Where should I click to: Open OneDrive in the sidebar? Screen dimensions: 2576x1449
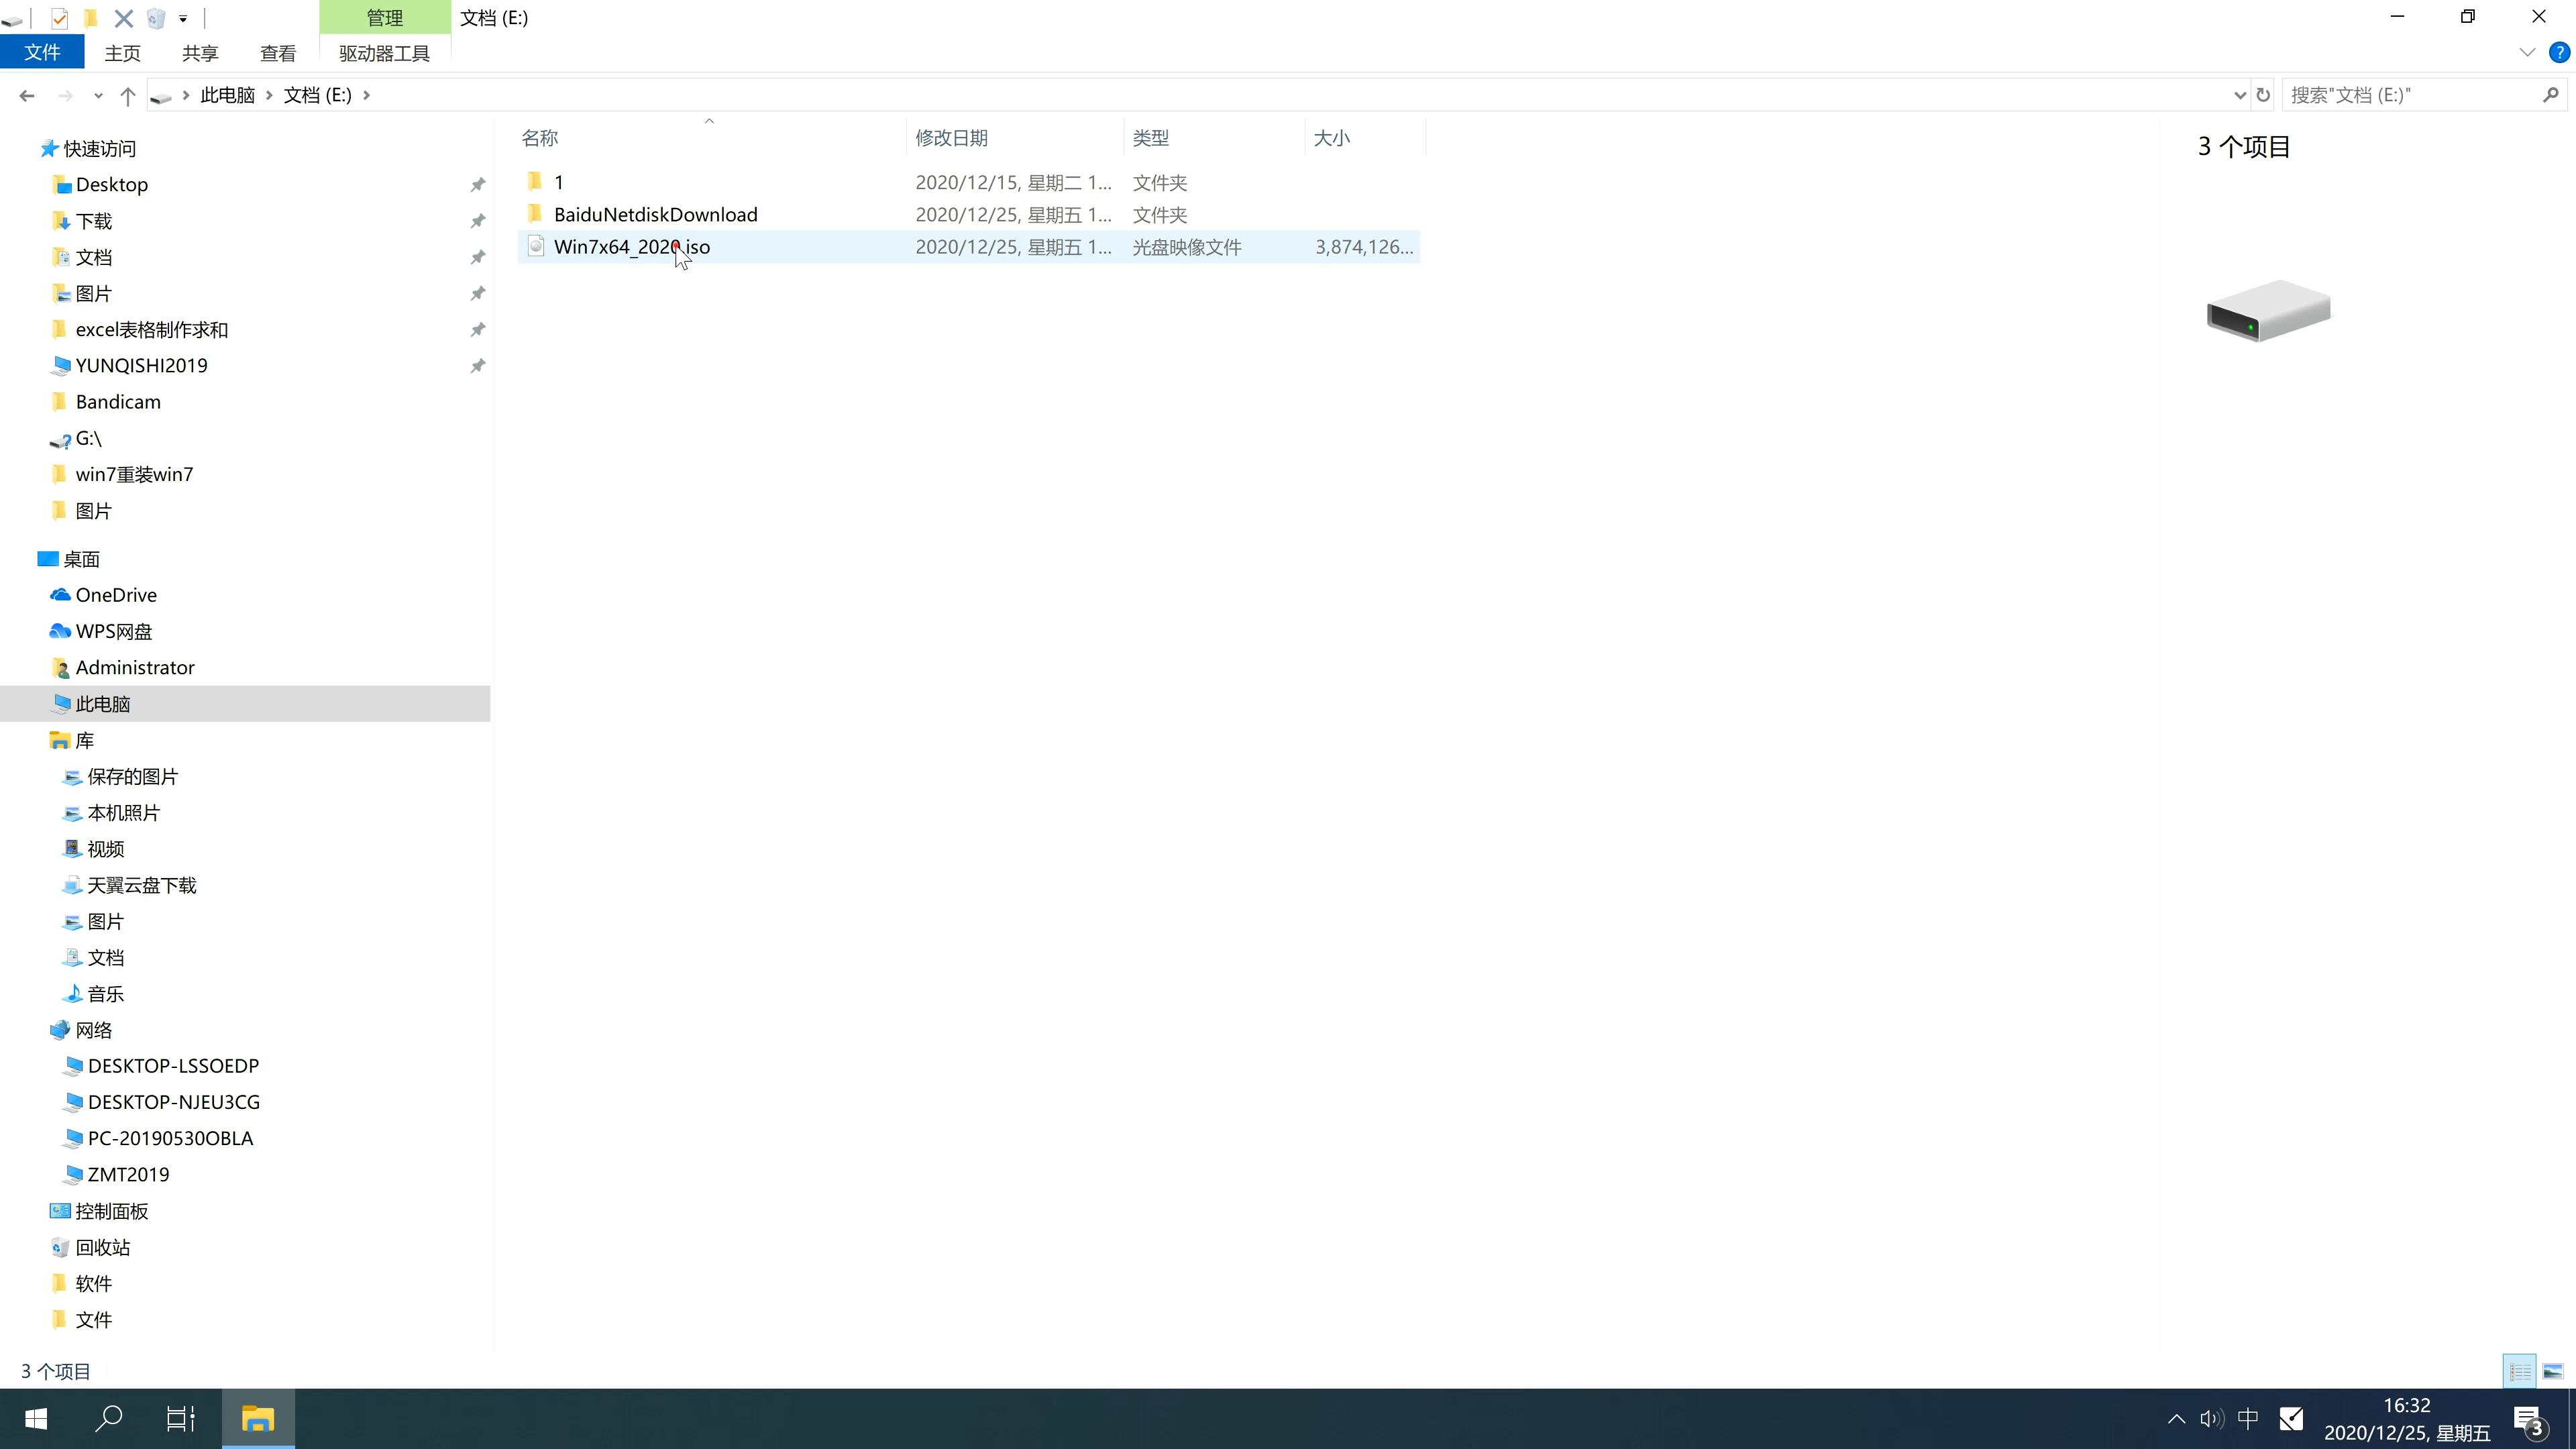tap(115, 594)
